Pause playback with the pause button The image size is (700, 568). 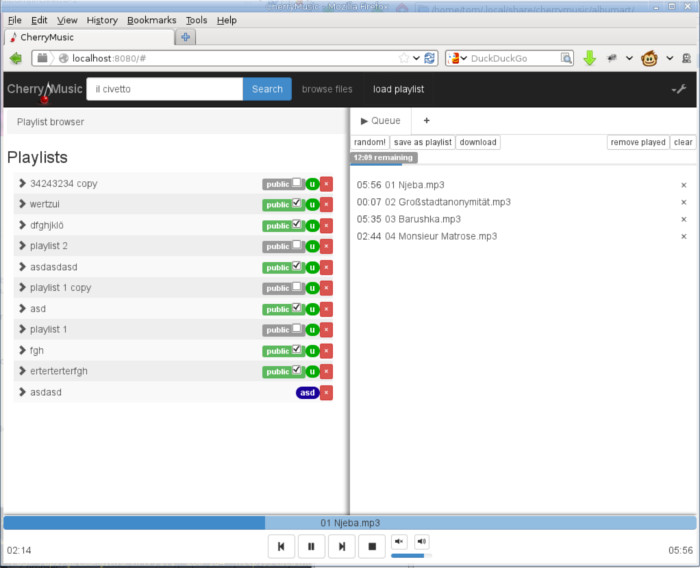[311, 546]
